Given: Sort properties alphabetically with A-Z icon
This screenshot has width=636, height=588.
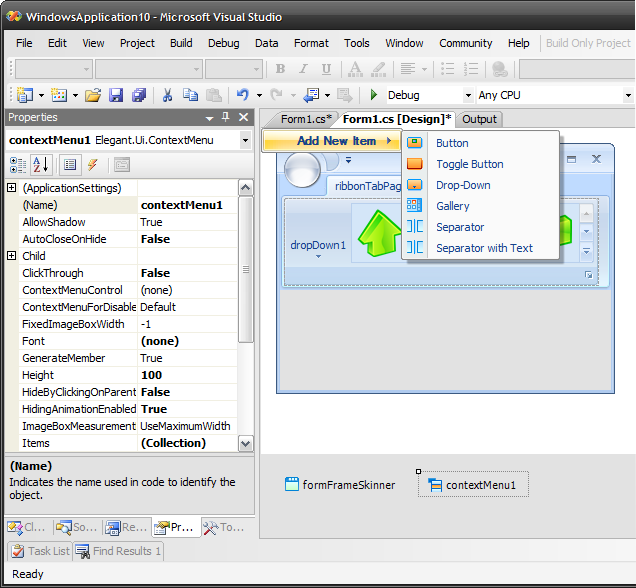Looking at the screenshot, I should 41,165.
